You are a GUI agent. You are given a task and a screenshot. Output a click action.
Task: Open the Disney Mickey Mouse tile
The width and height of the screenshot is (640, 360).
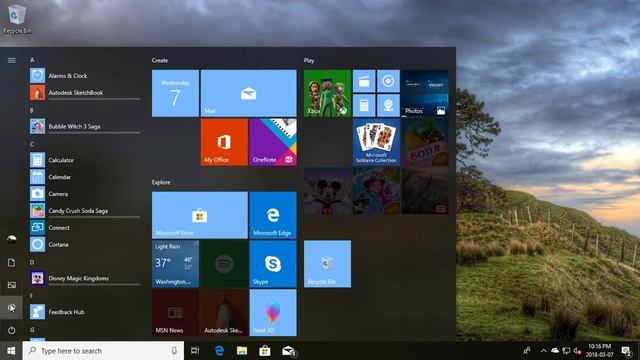(327, 191)
